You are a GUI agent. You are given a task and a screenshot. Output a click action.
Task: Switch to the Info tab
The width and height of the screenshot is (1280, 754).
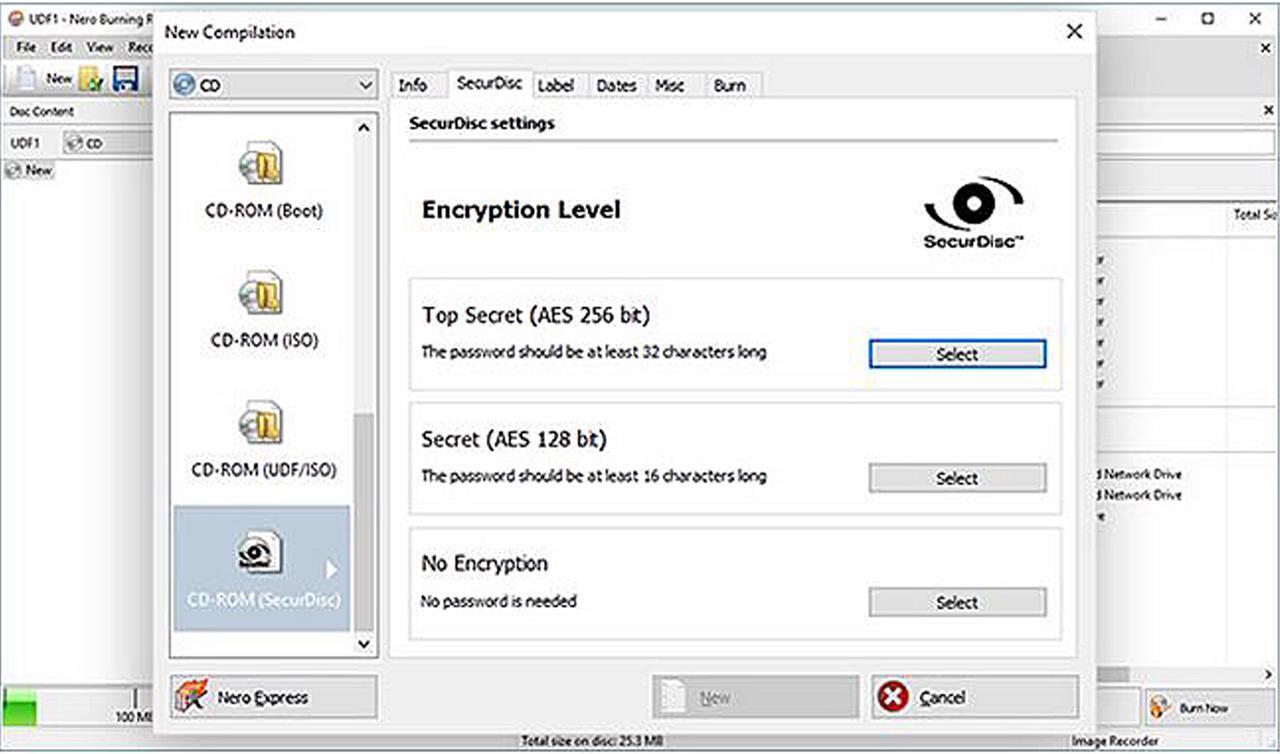coord(413,86)
